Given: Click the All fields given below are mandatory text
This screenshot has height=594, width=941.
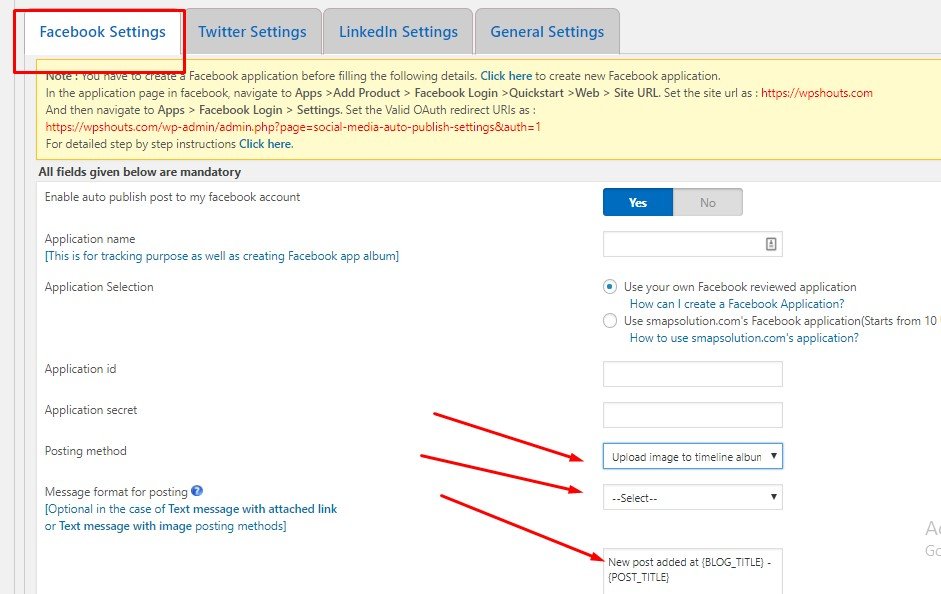Looking at the screenshot, I should click(x=140, y=172).
